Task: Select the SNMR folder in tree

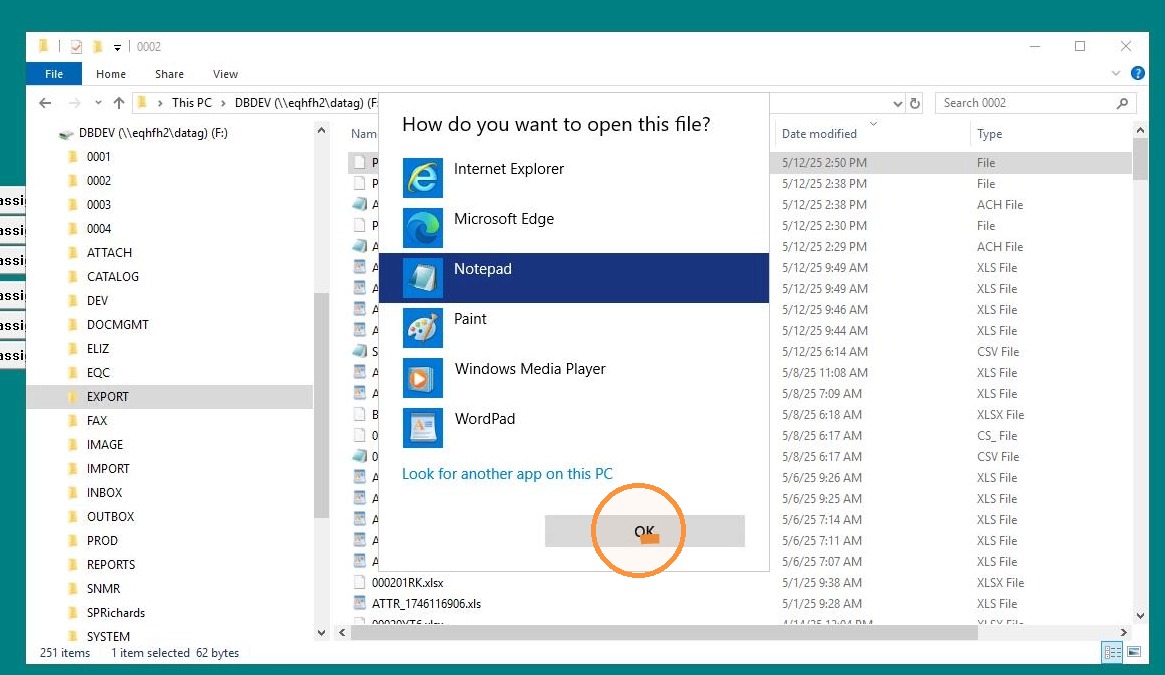Action: click(103, 589)
